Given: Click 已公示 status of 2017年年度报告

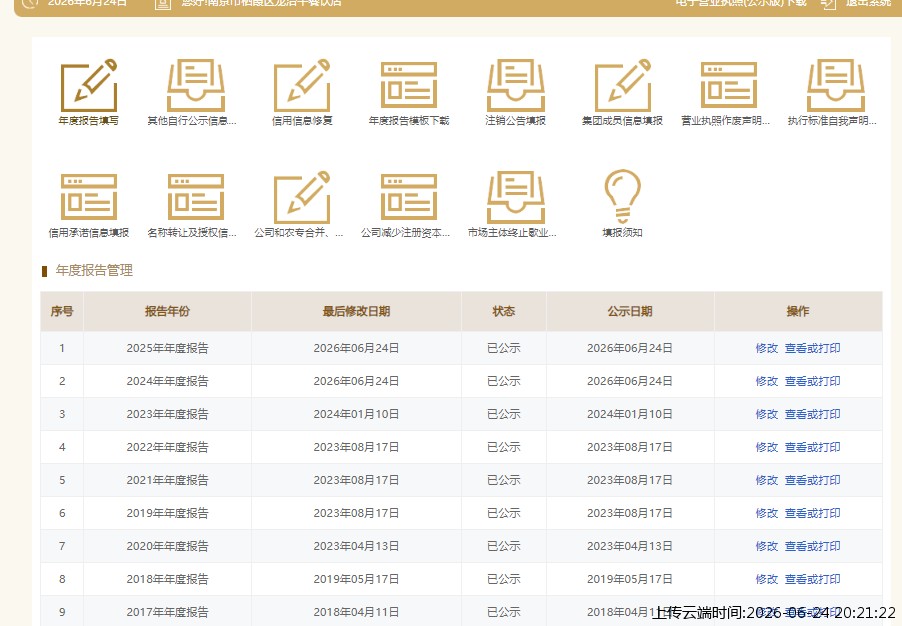Looking at the screenshot, I should point(504,612).
